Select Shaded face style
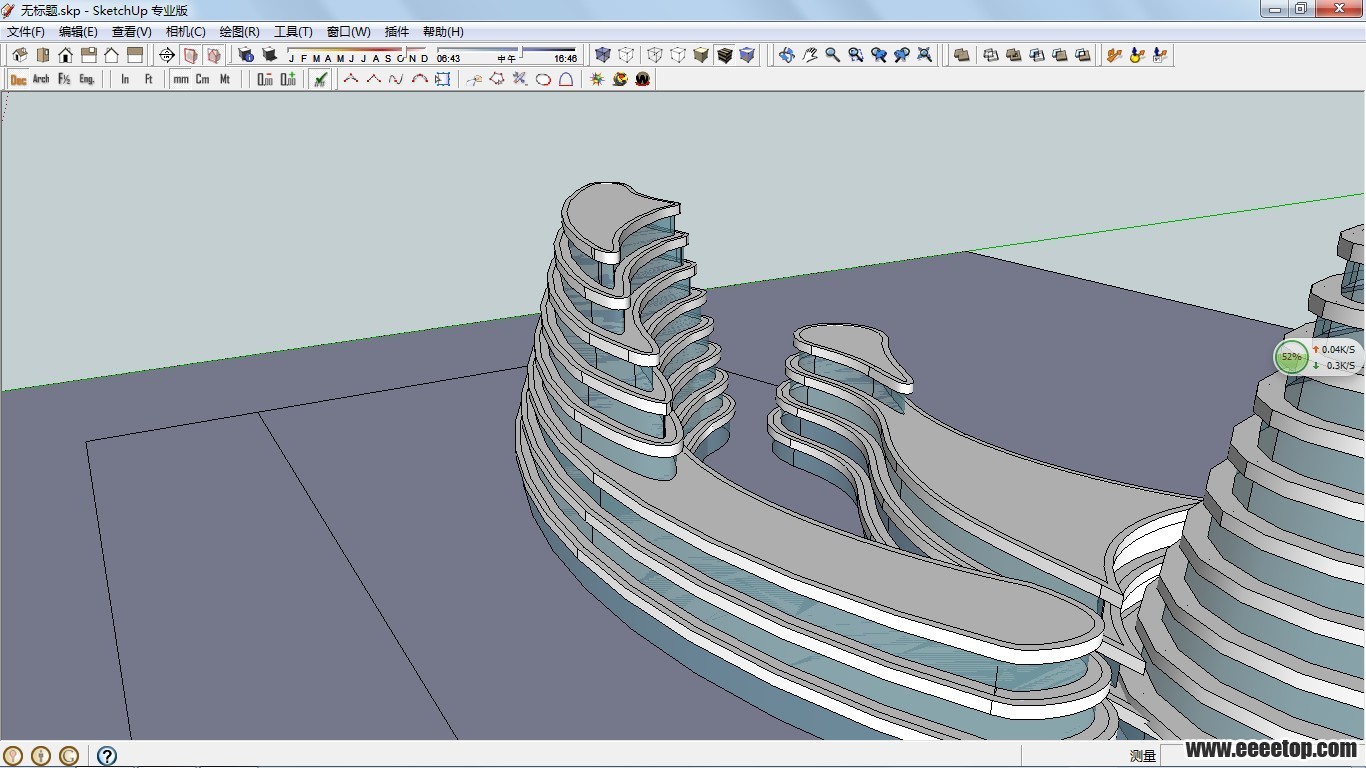The image size is (1366, 768). point(701,55)
